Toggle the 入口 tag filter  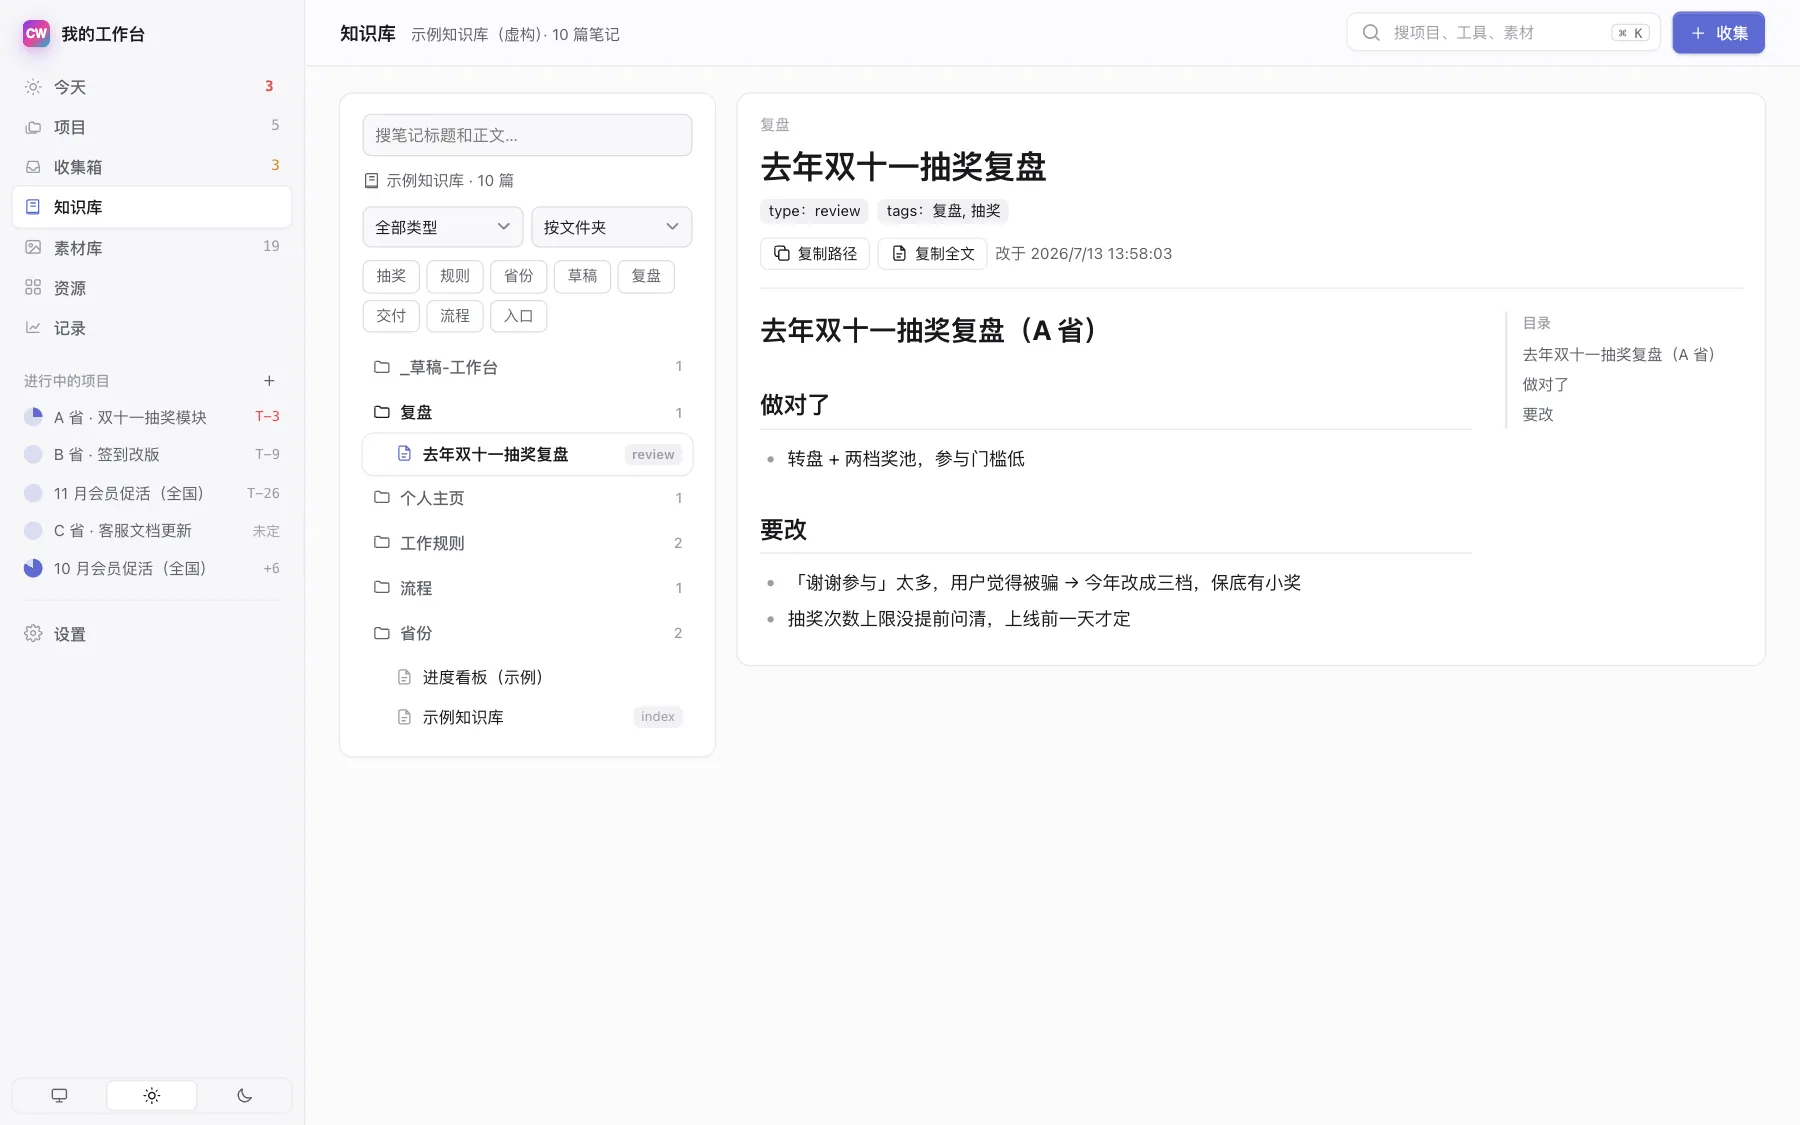[518, 316]
